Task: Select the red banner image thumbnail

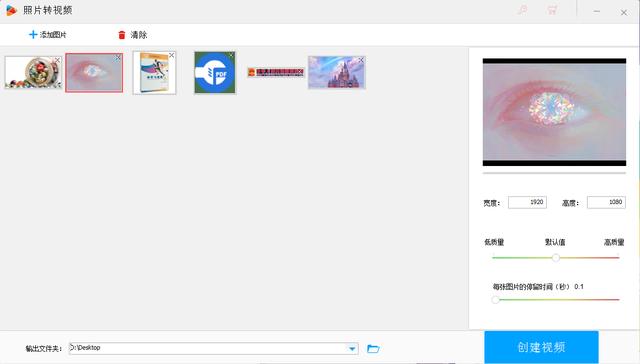Action: pos(276,73)
